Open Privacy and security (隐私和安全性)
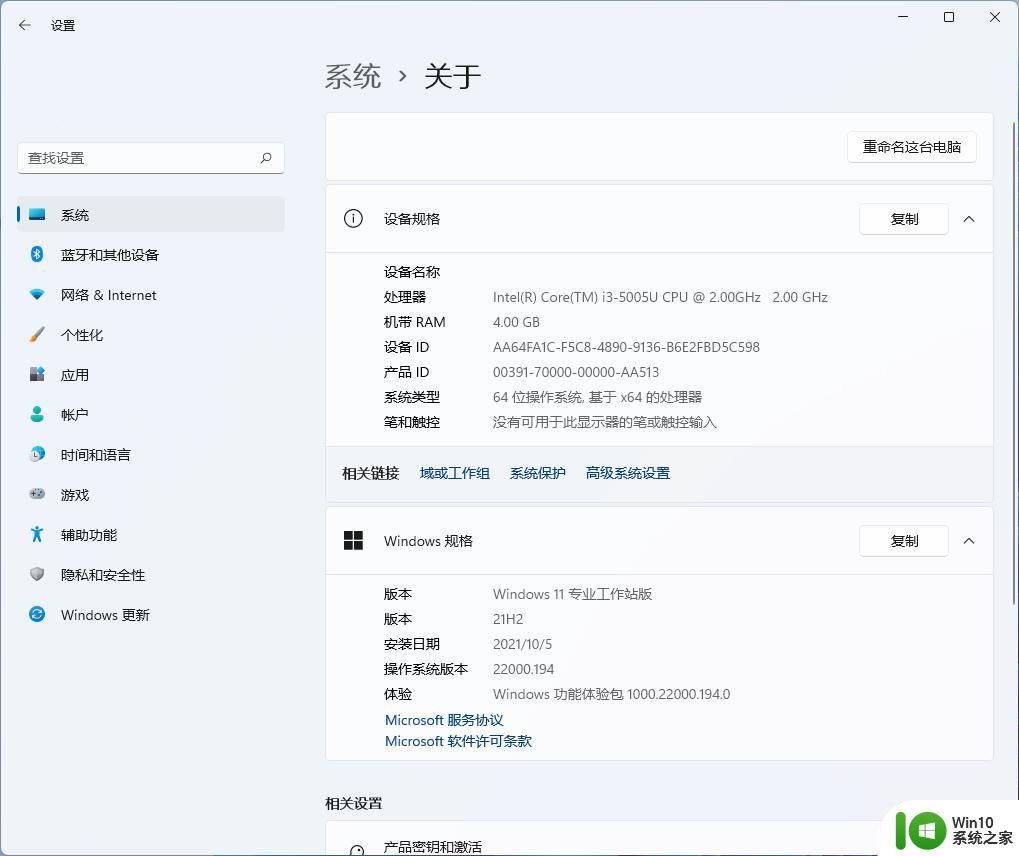The height and width of the screenshot is (856, 1019). pos(102,575)
